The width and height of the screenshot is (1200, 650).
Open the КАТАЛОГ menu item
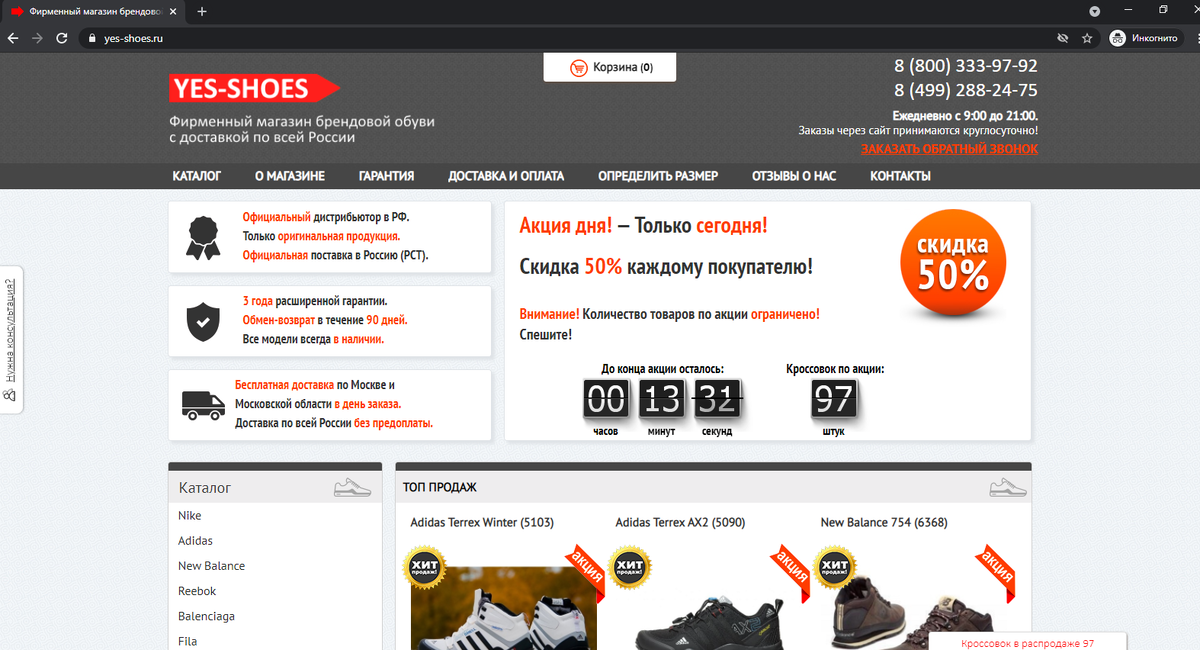click(x=197, y=176)
